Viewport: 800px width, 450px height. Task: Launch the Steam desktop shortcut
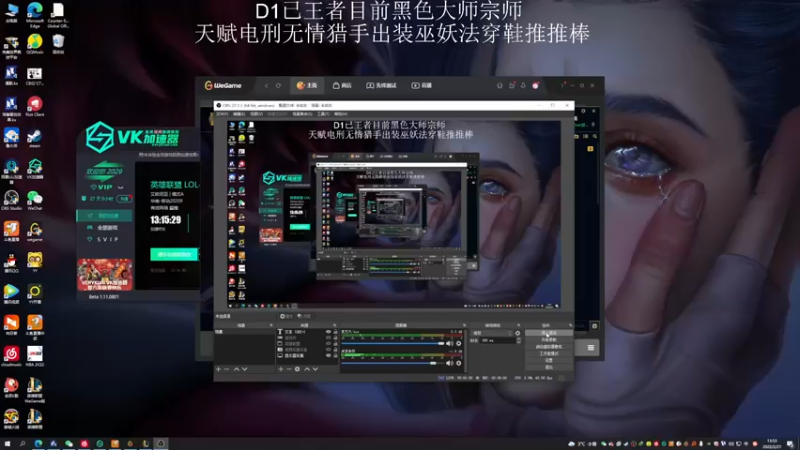pos(35,138)
